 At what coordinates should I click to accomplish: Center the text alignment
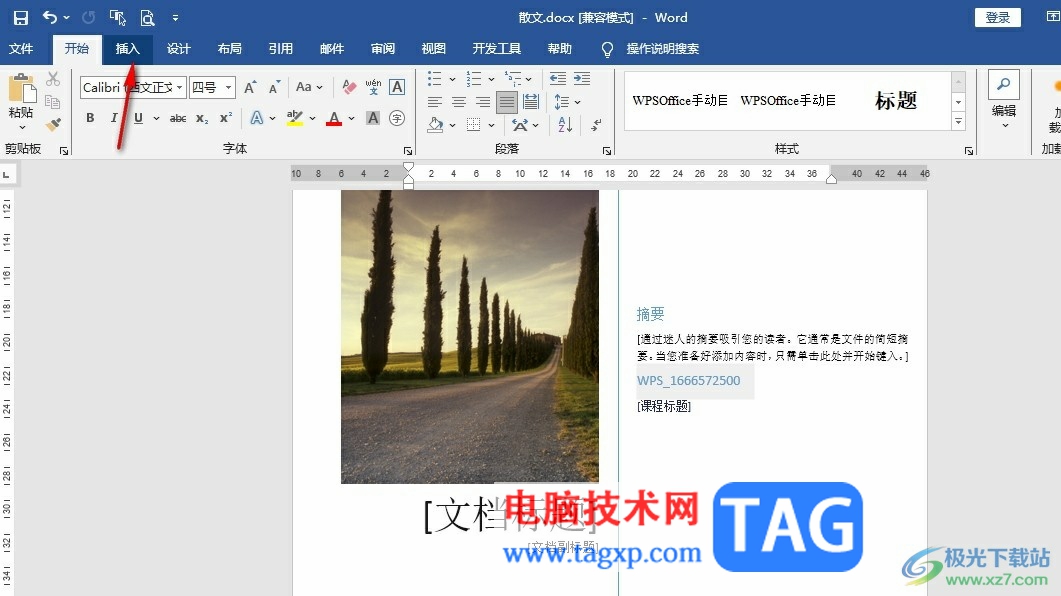459,102
